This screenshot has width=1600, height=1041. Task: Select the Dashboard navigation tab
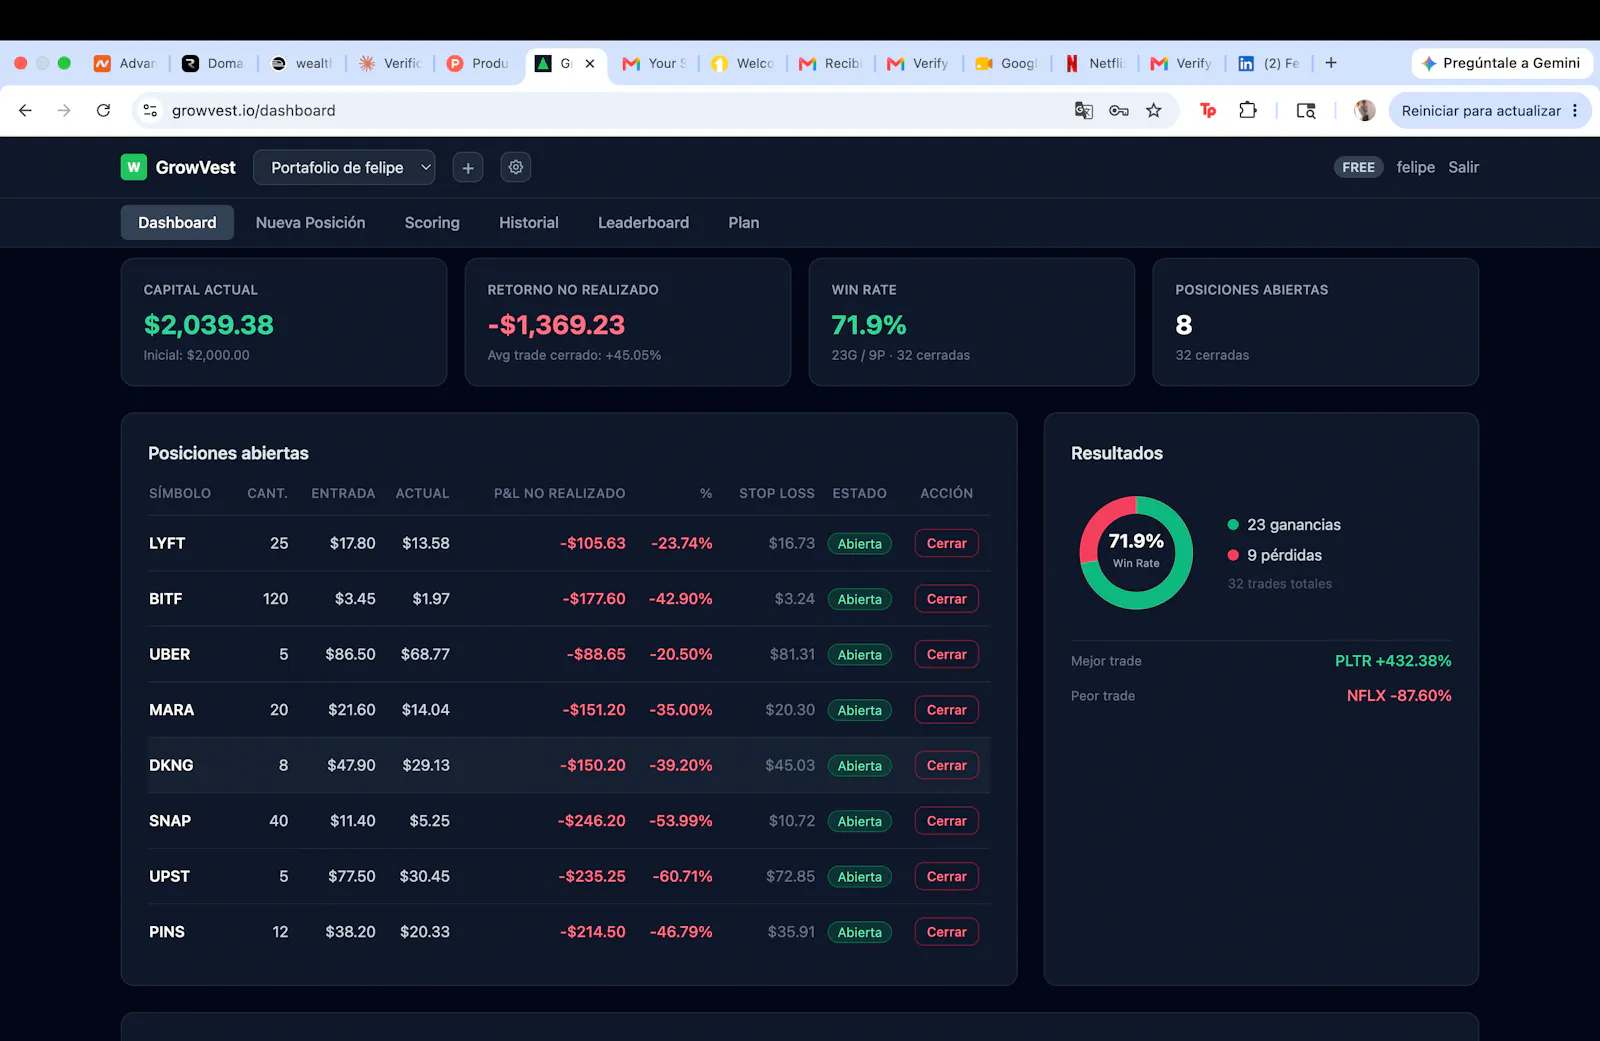pyautogui.click(x=177, y=222)
